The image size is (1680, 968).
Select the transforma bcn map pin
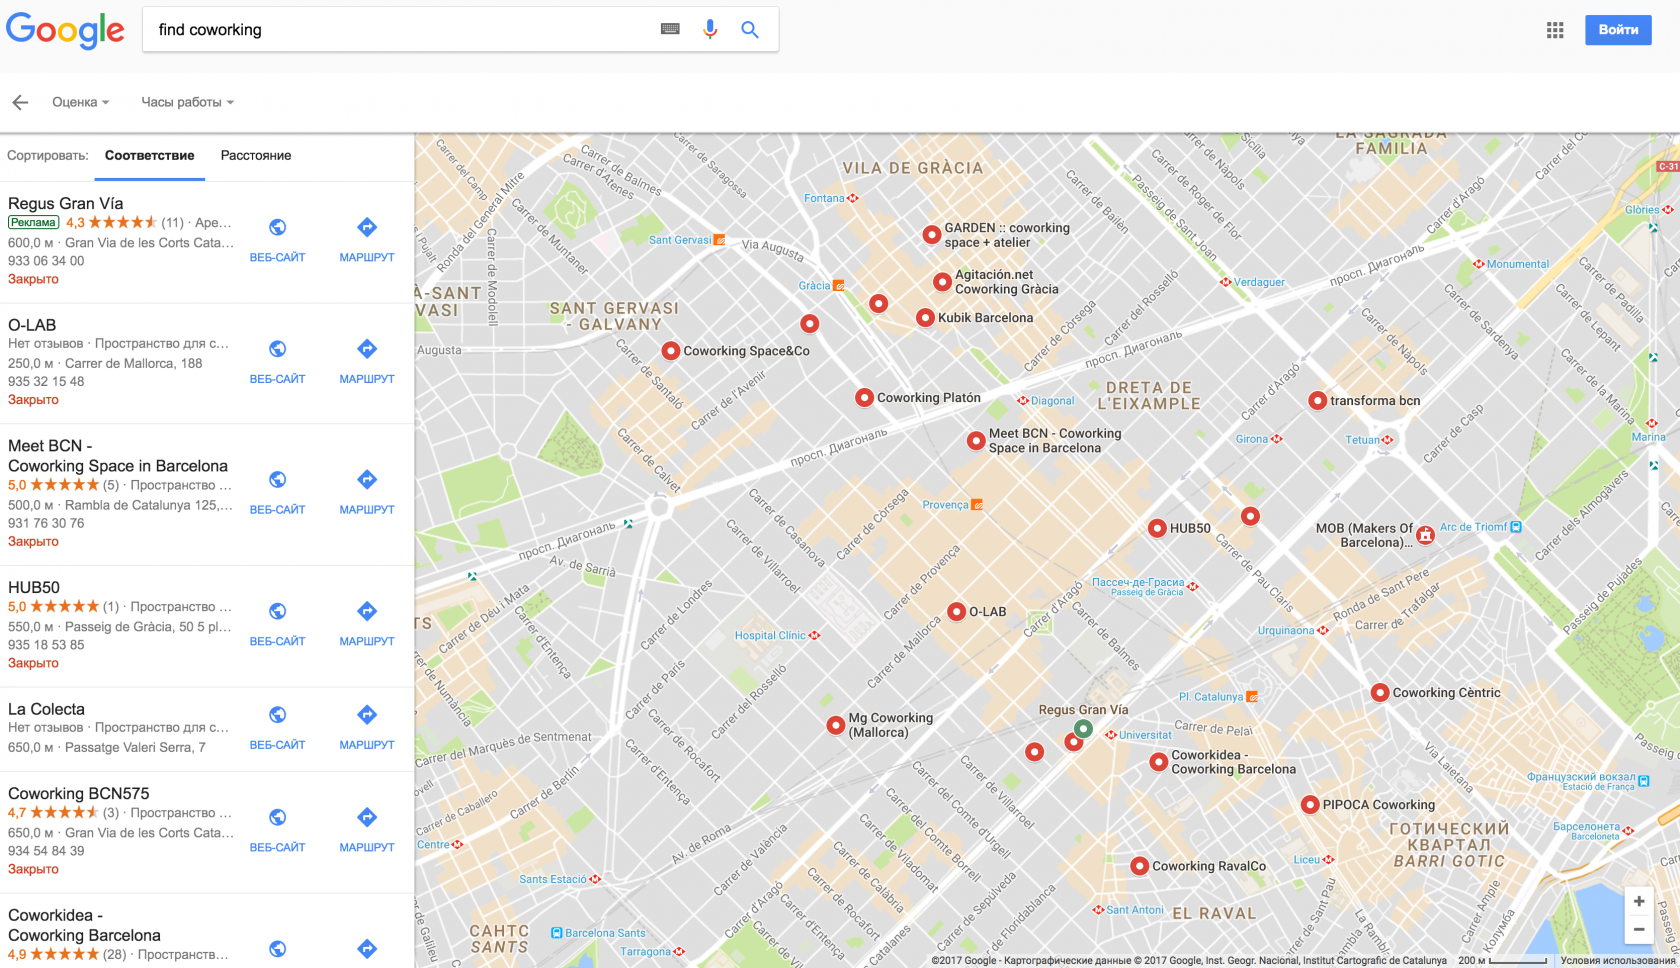point(1318,401)
